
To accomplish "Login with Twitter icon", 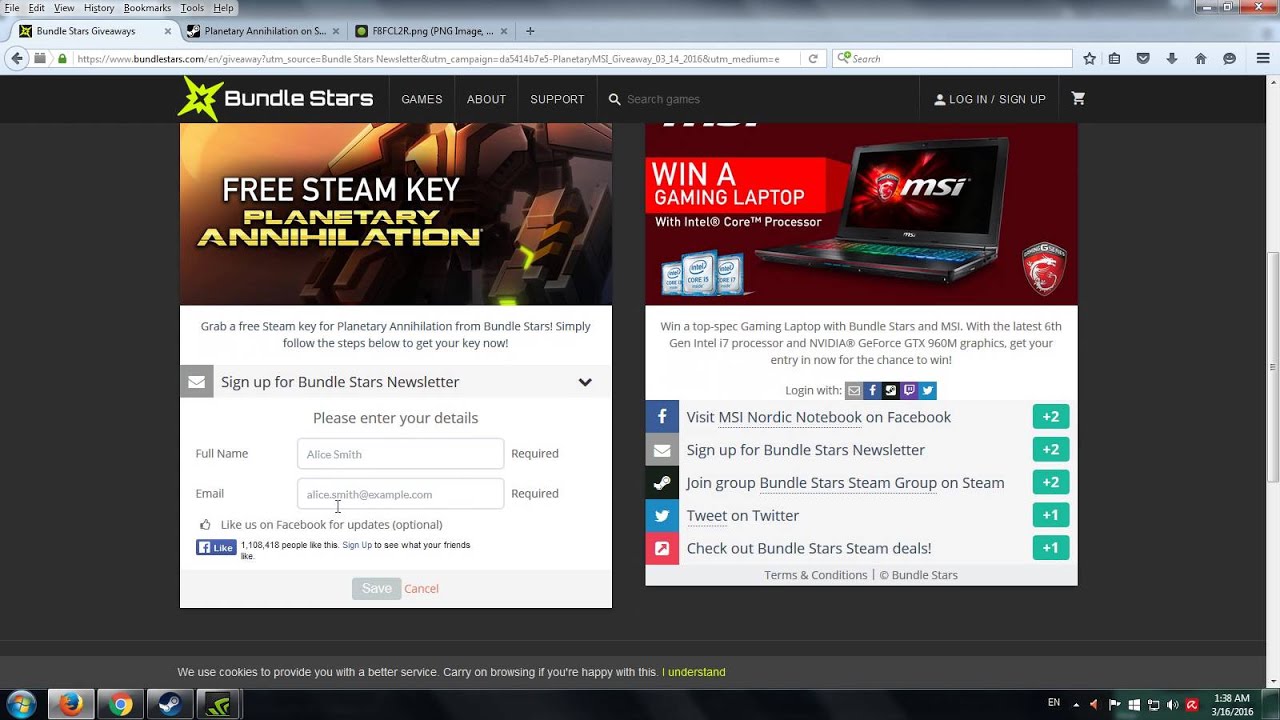I will pyautogui.click(x=928, y=391).
